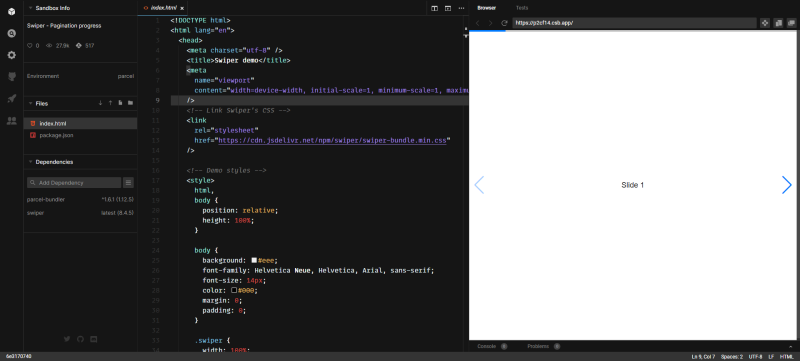The height and width of the screenshot is (361, 800).
Task: Click the forks count icon
Action: [79, 45]
